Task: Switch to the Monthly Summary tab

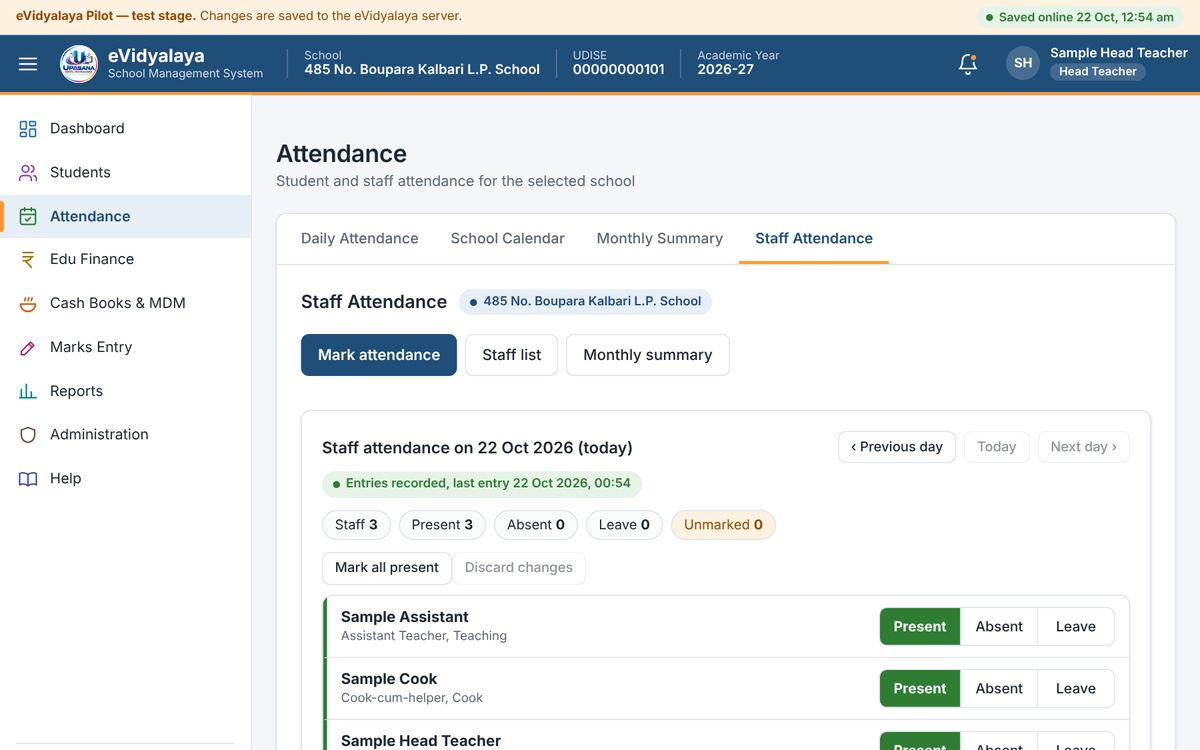Action: tap(660, 238)
